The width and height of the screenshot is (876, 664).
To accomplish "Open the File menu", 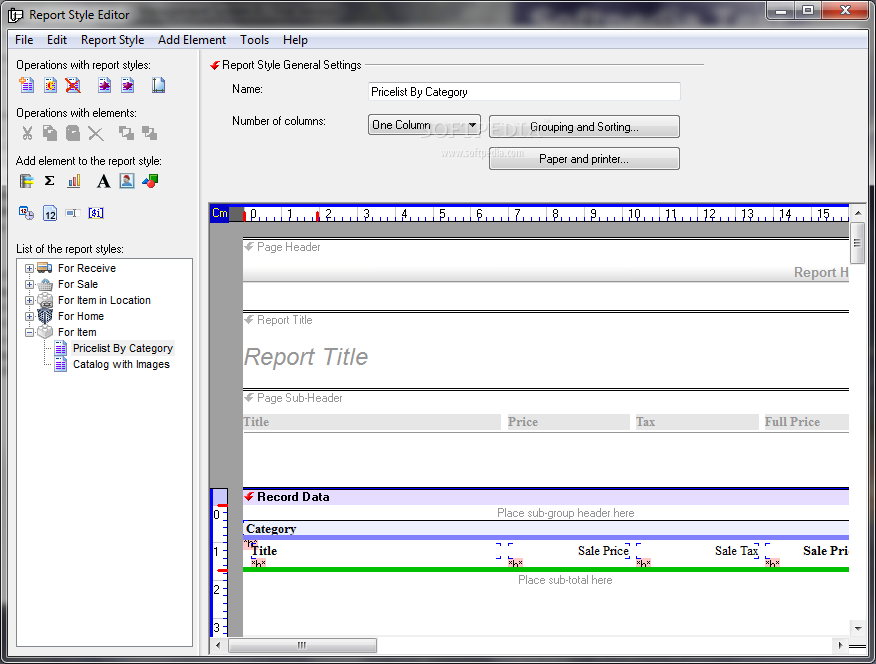I will (24, 40).
